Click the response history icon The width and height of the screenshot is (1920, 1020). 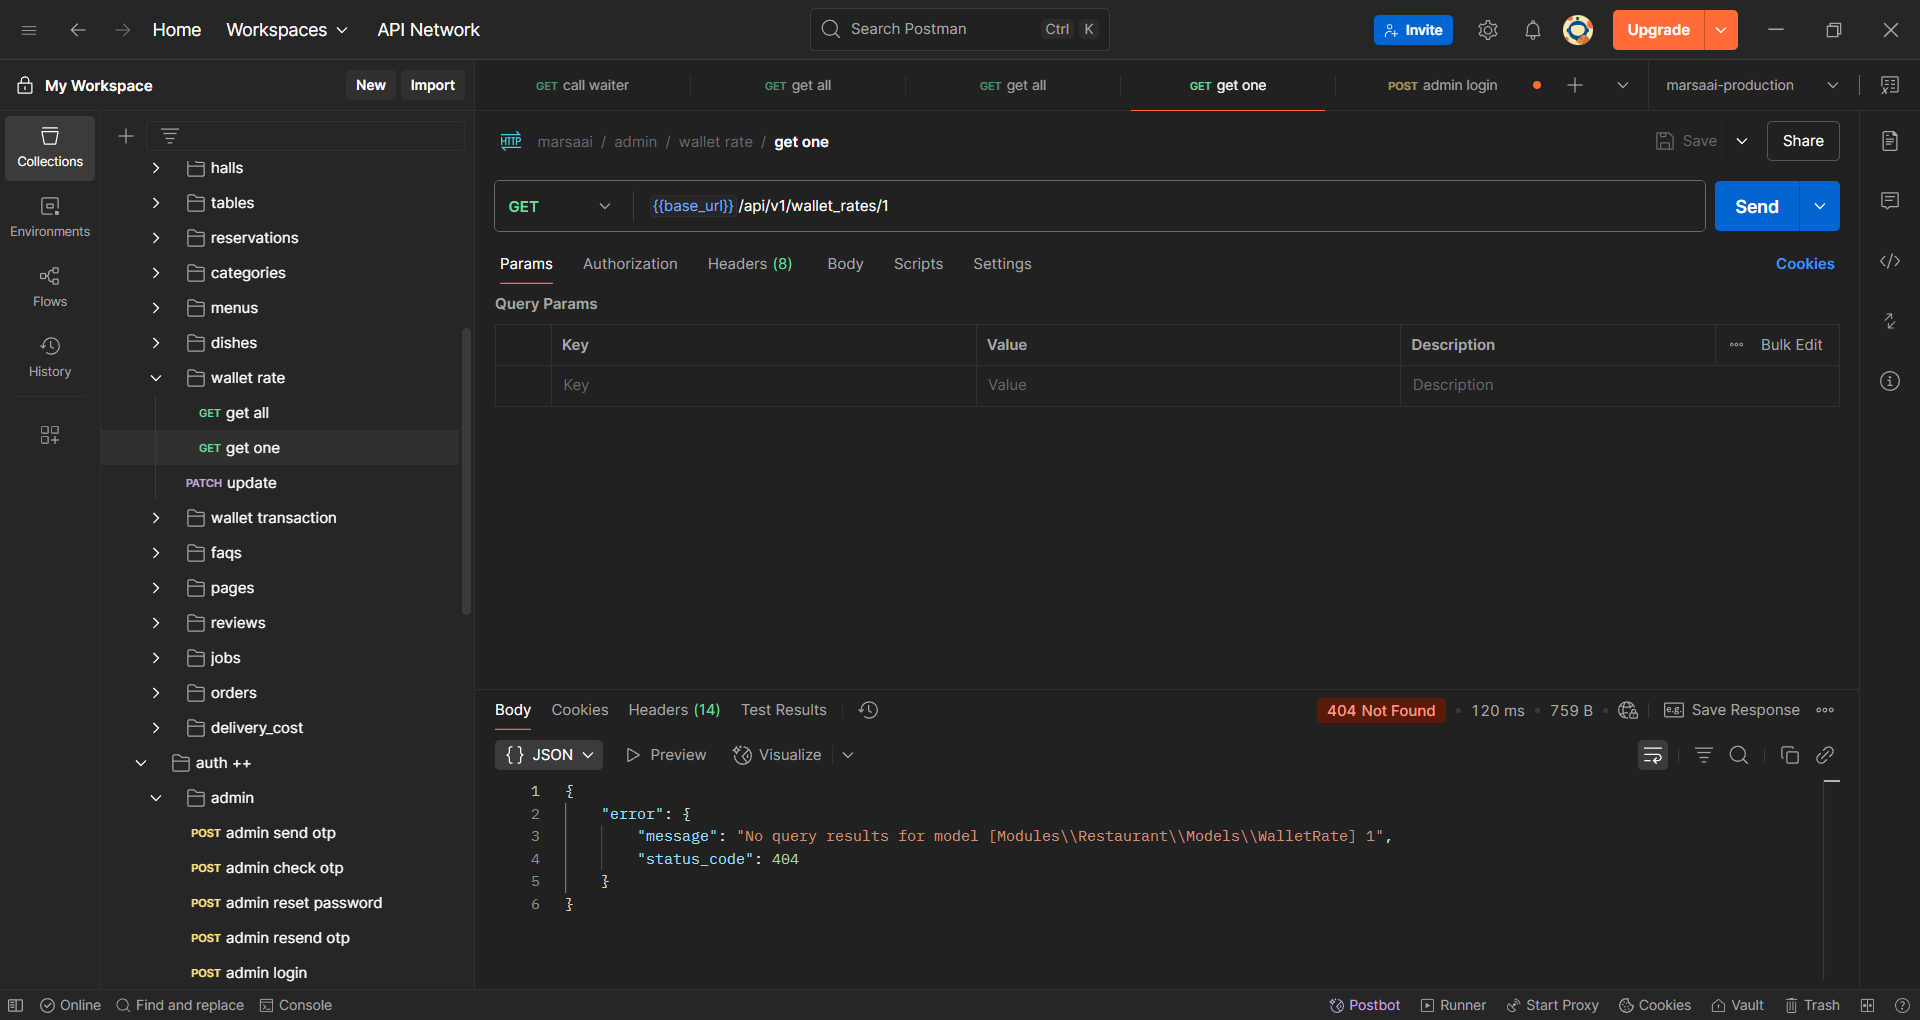[x=869, y=710]
